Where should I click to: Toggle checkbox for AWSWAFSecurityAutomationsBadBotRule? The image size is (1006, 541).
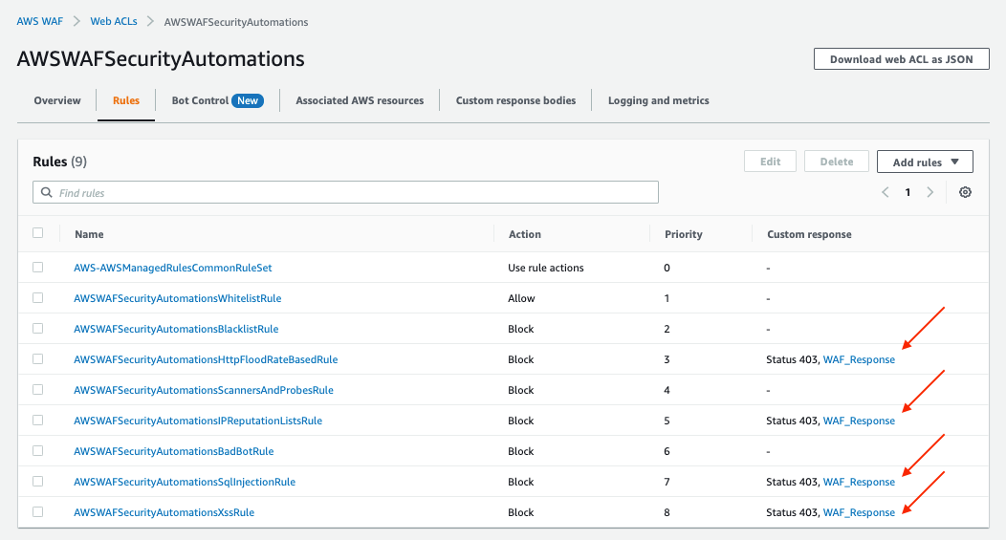(x=38, y=451)
